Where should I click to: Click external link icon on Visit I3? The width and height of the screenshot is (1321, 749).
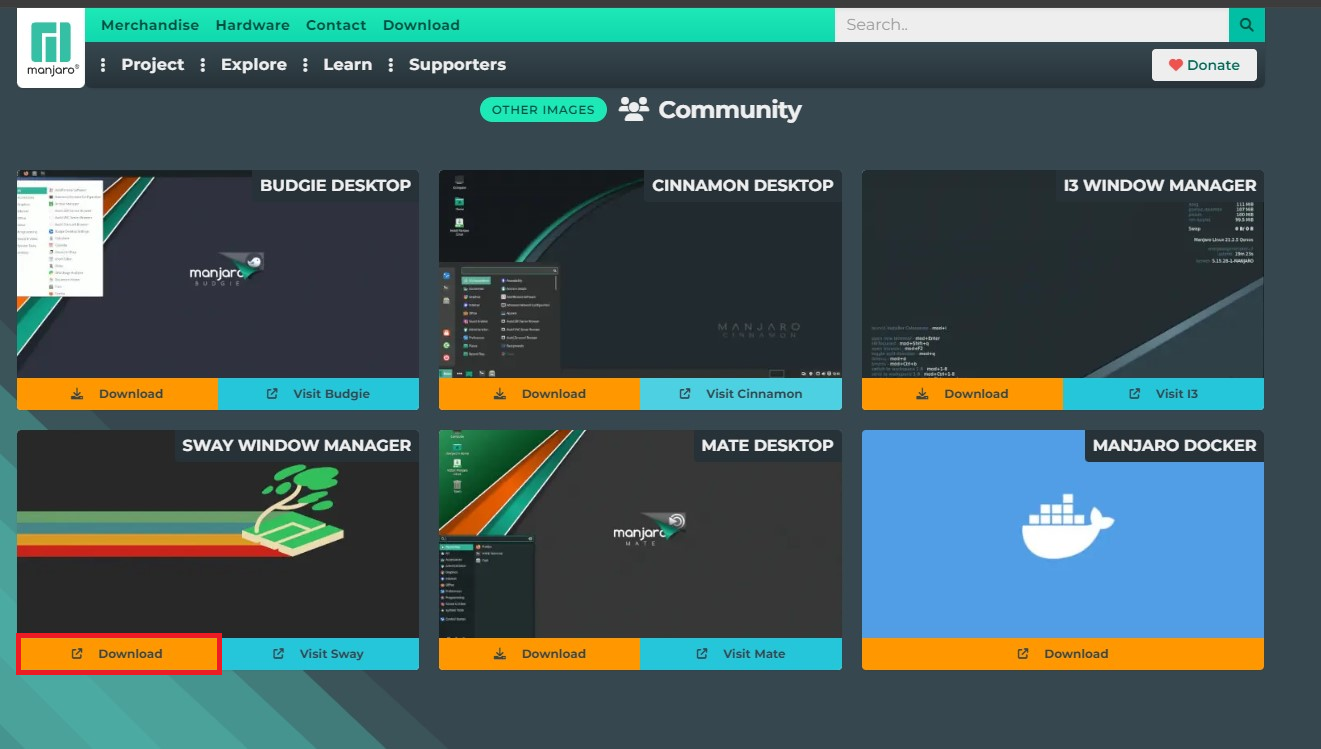pos(1135,394)
